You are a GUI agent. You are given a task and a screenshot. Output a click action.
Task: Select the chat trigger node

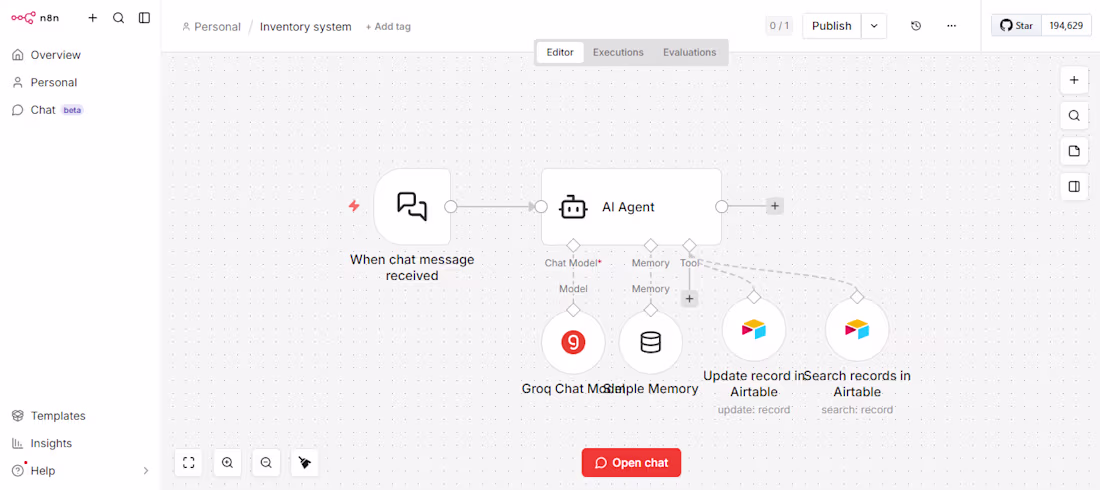[x=412, y=206]
